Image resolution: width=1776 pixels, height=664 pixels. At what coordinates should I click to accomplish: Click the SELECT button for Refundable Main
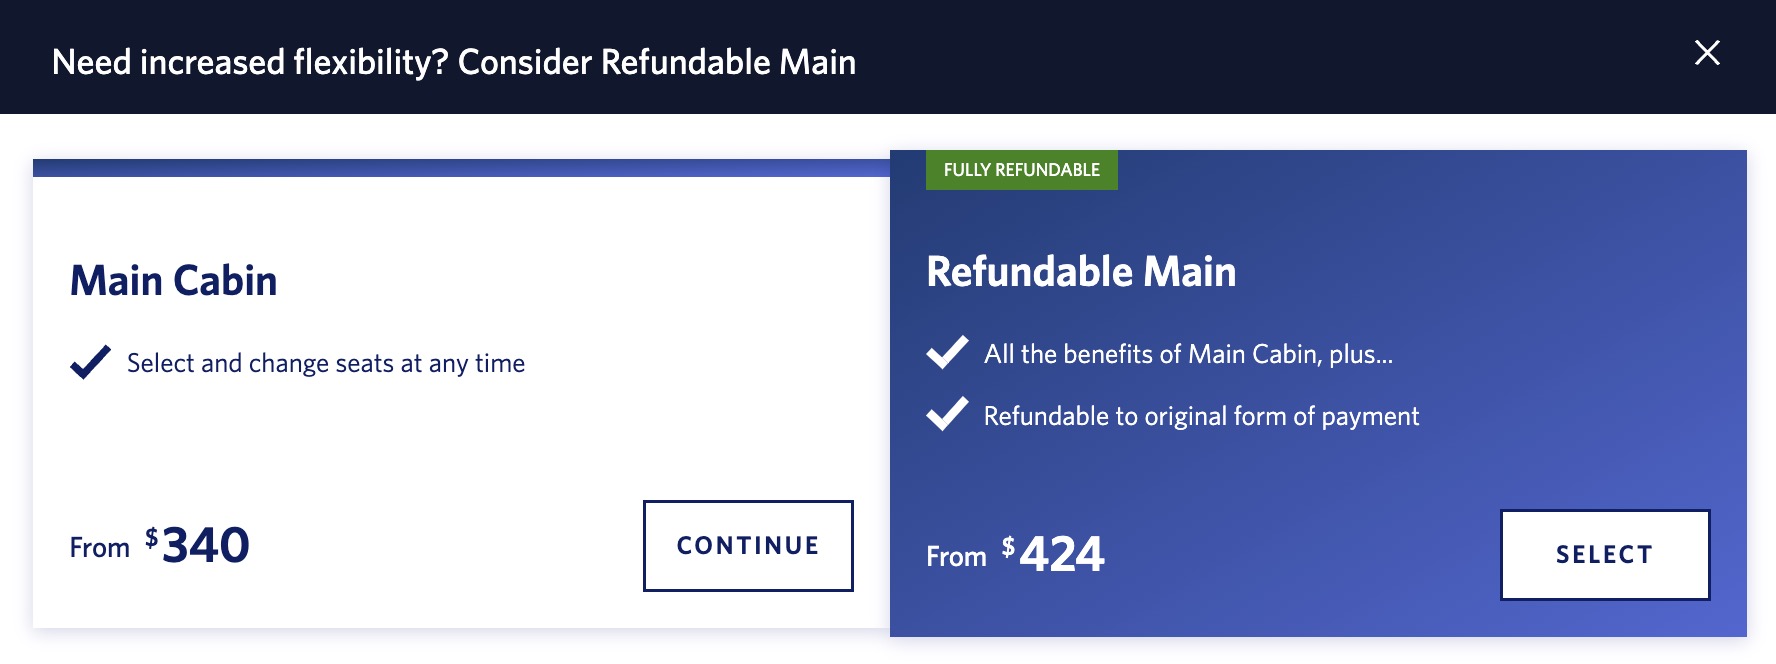[x=1605, y=554]
